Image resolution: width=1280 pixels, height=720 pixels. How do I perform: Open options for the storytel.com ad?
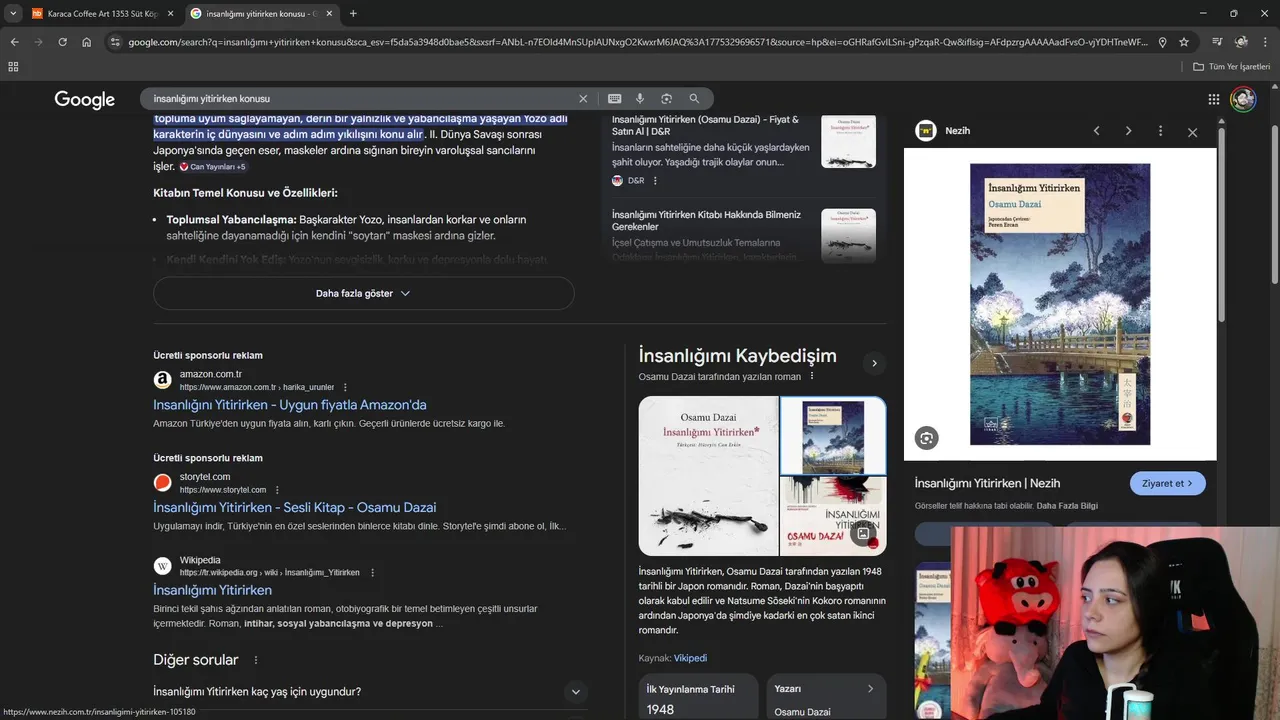click(277, 490)
